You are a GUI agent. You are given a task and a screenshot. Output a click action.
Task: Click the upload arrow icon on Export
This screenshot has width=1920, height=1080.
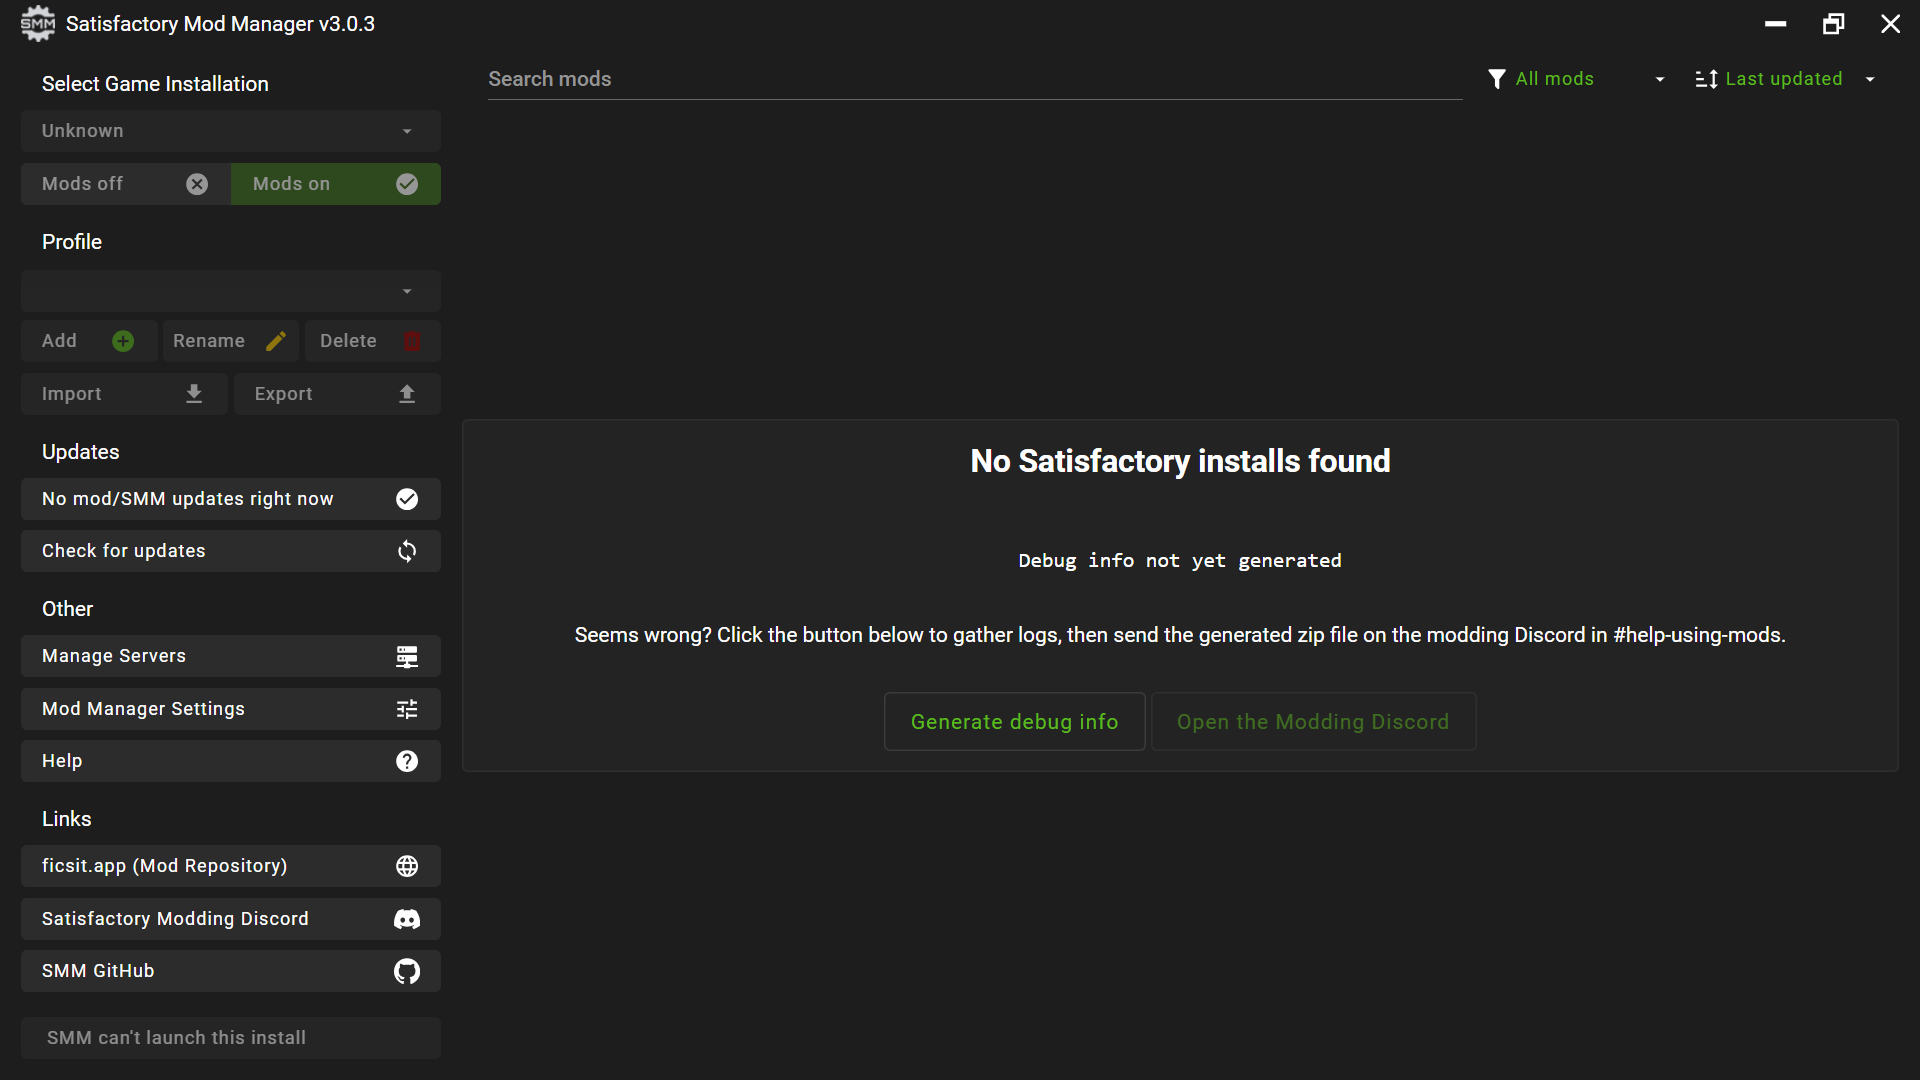(407, 394)
